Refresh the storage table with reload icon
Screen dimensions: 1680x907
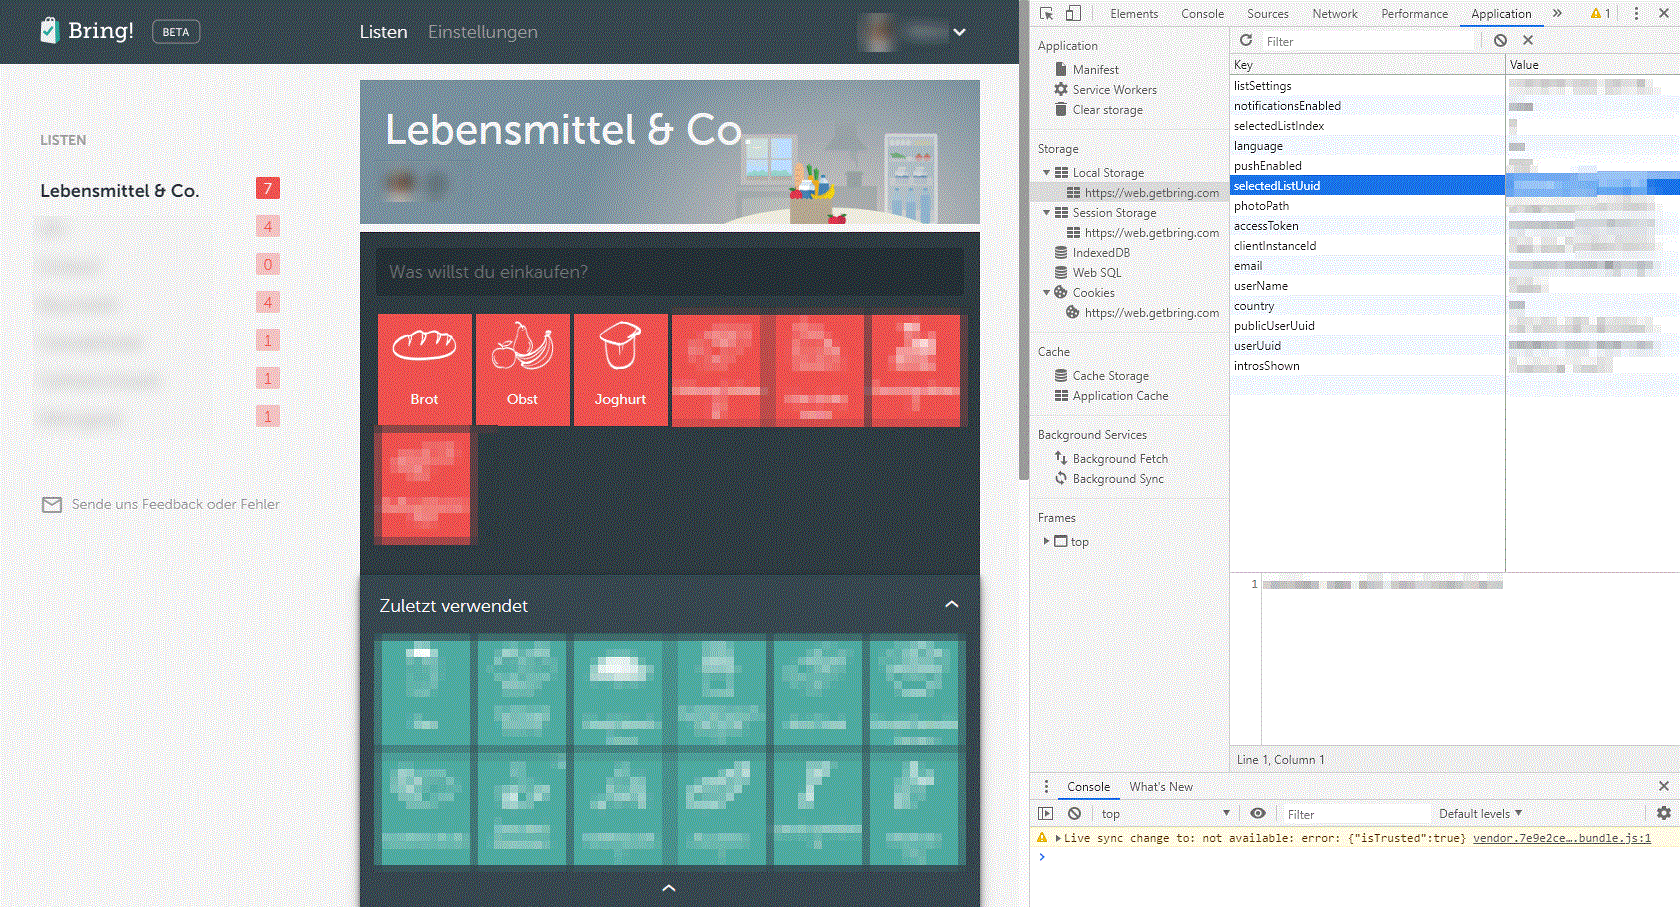[x=1246, y=41]
